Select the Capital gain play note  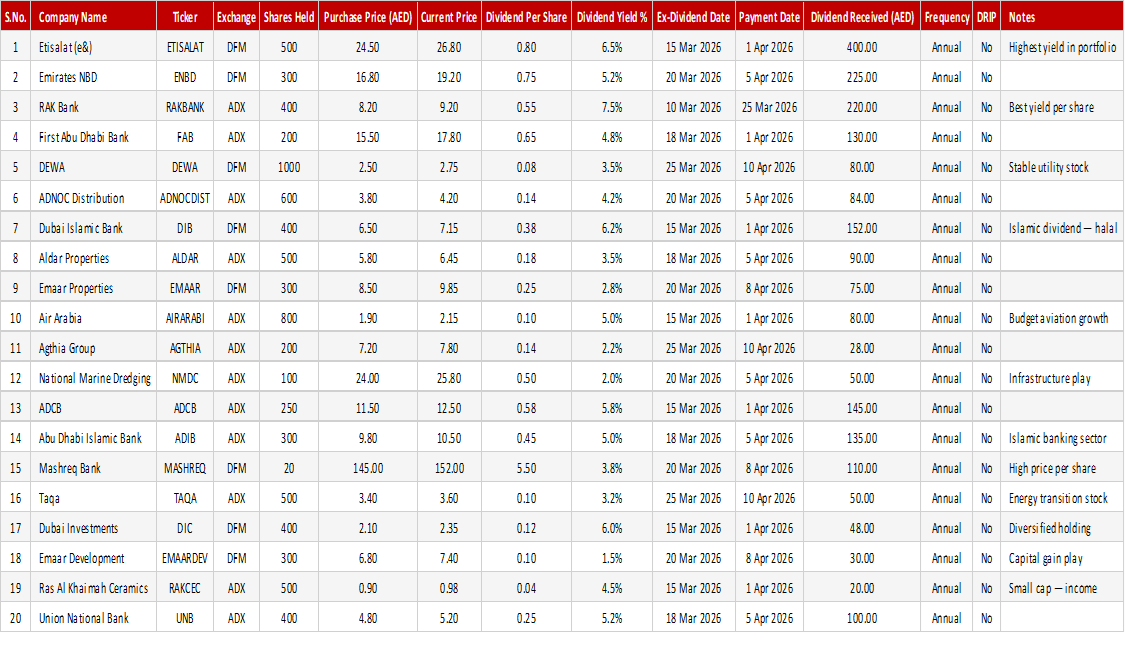pos(1062,558)
